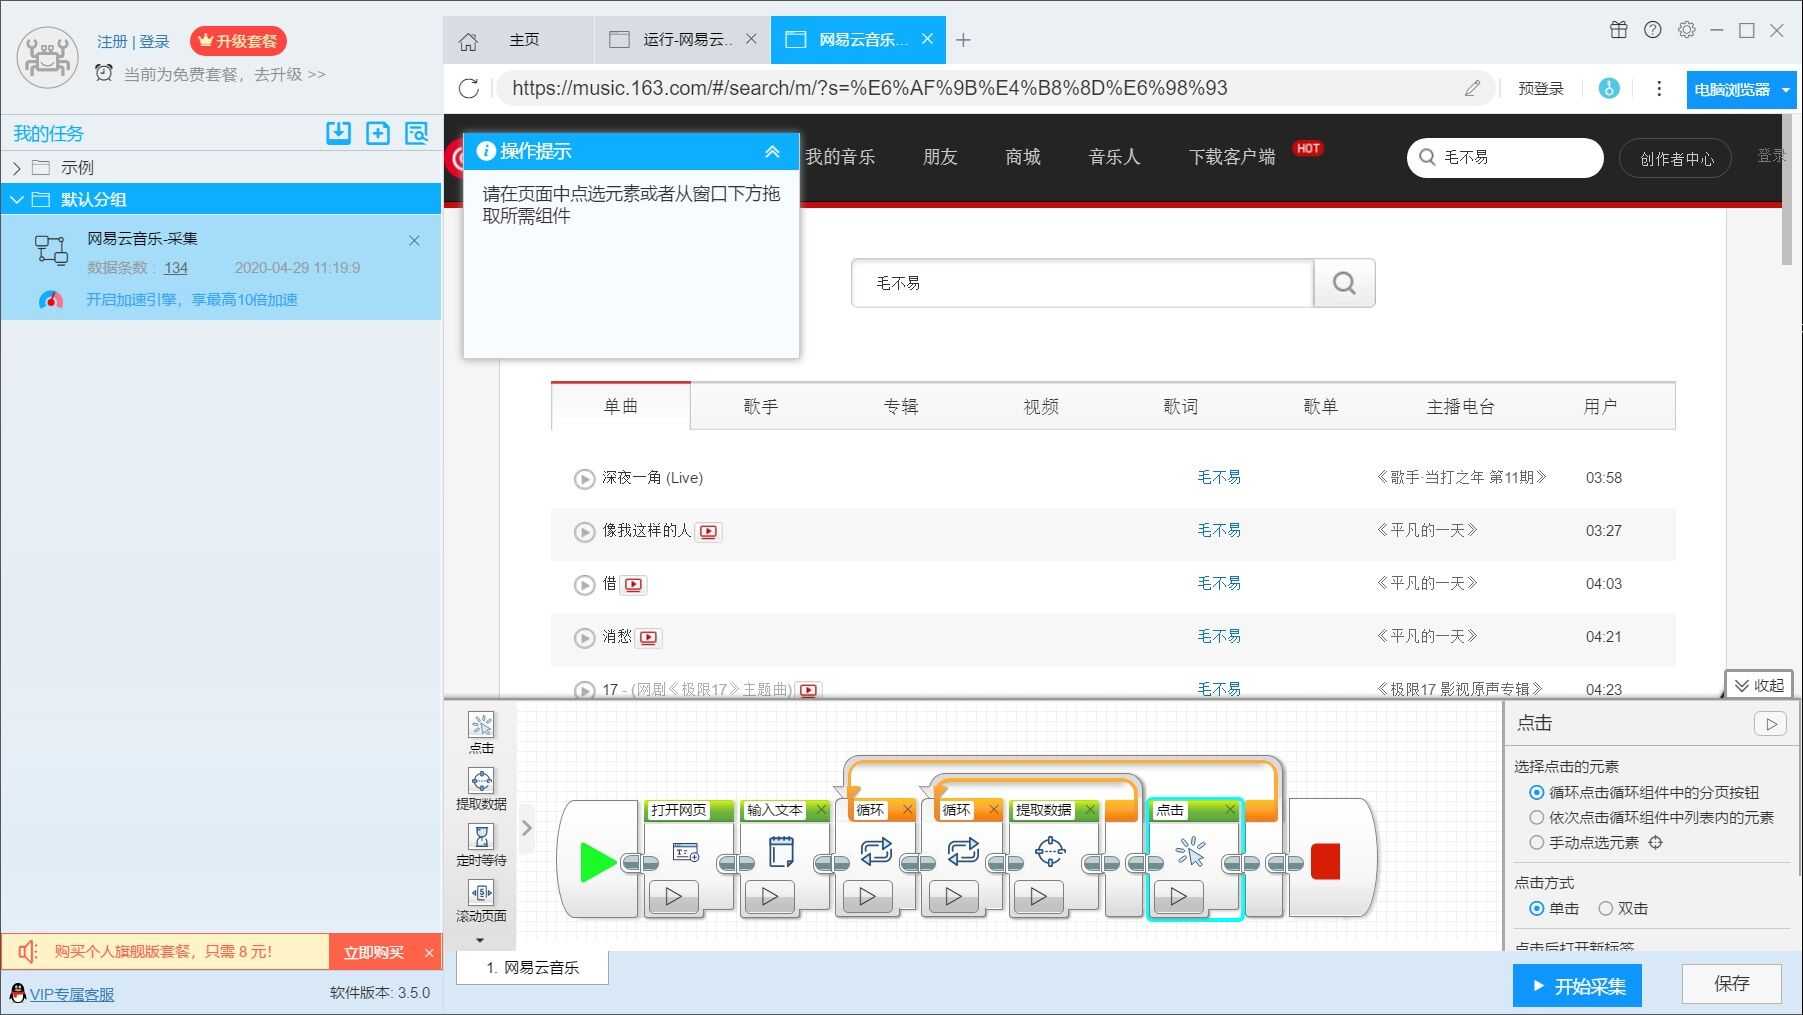Click the green start workflow arrow
This screenshot has width=1803, height=1015.
pyautogui.click(x=598, y=862)
